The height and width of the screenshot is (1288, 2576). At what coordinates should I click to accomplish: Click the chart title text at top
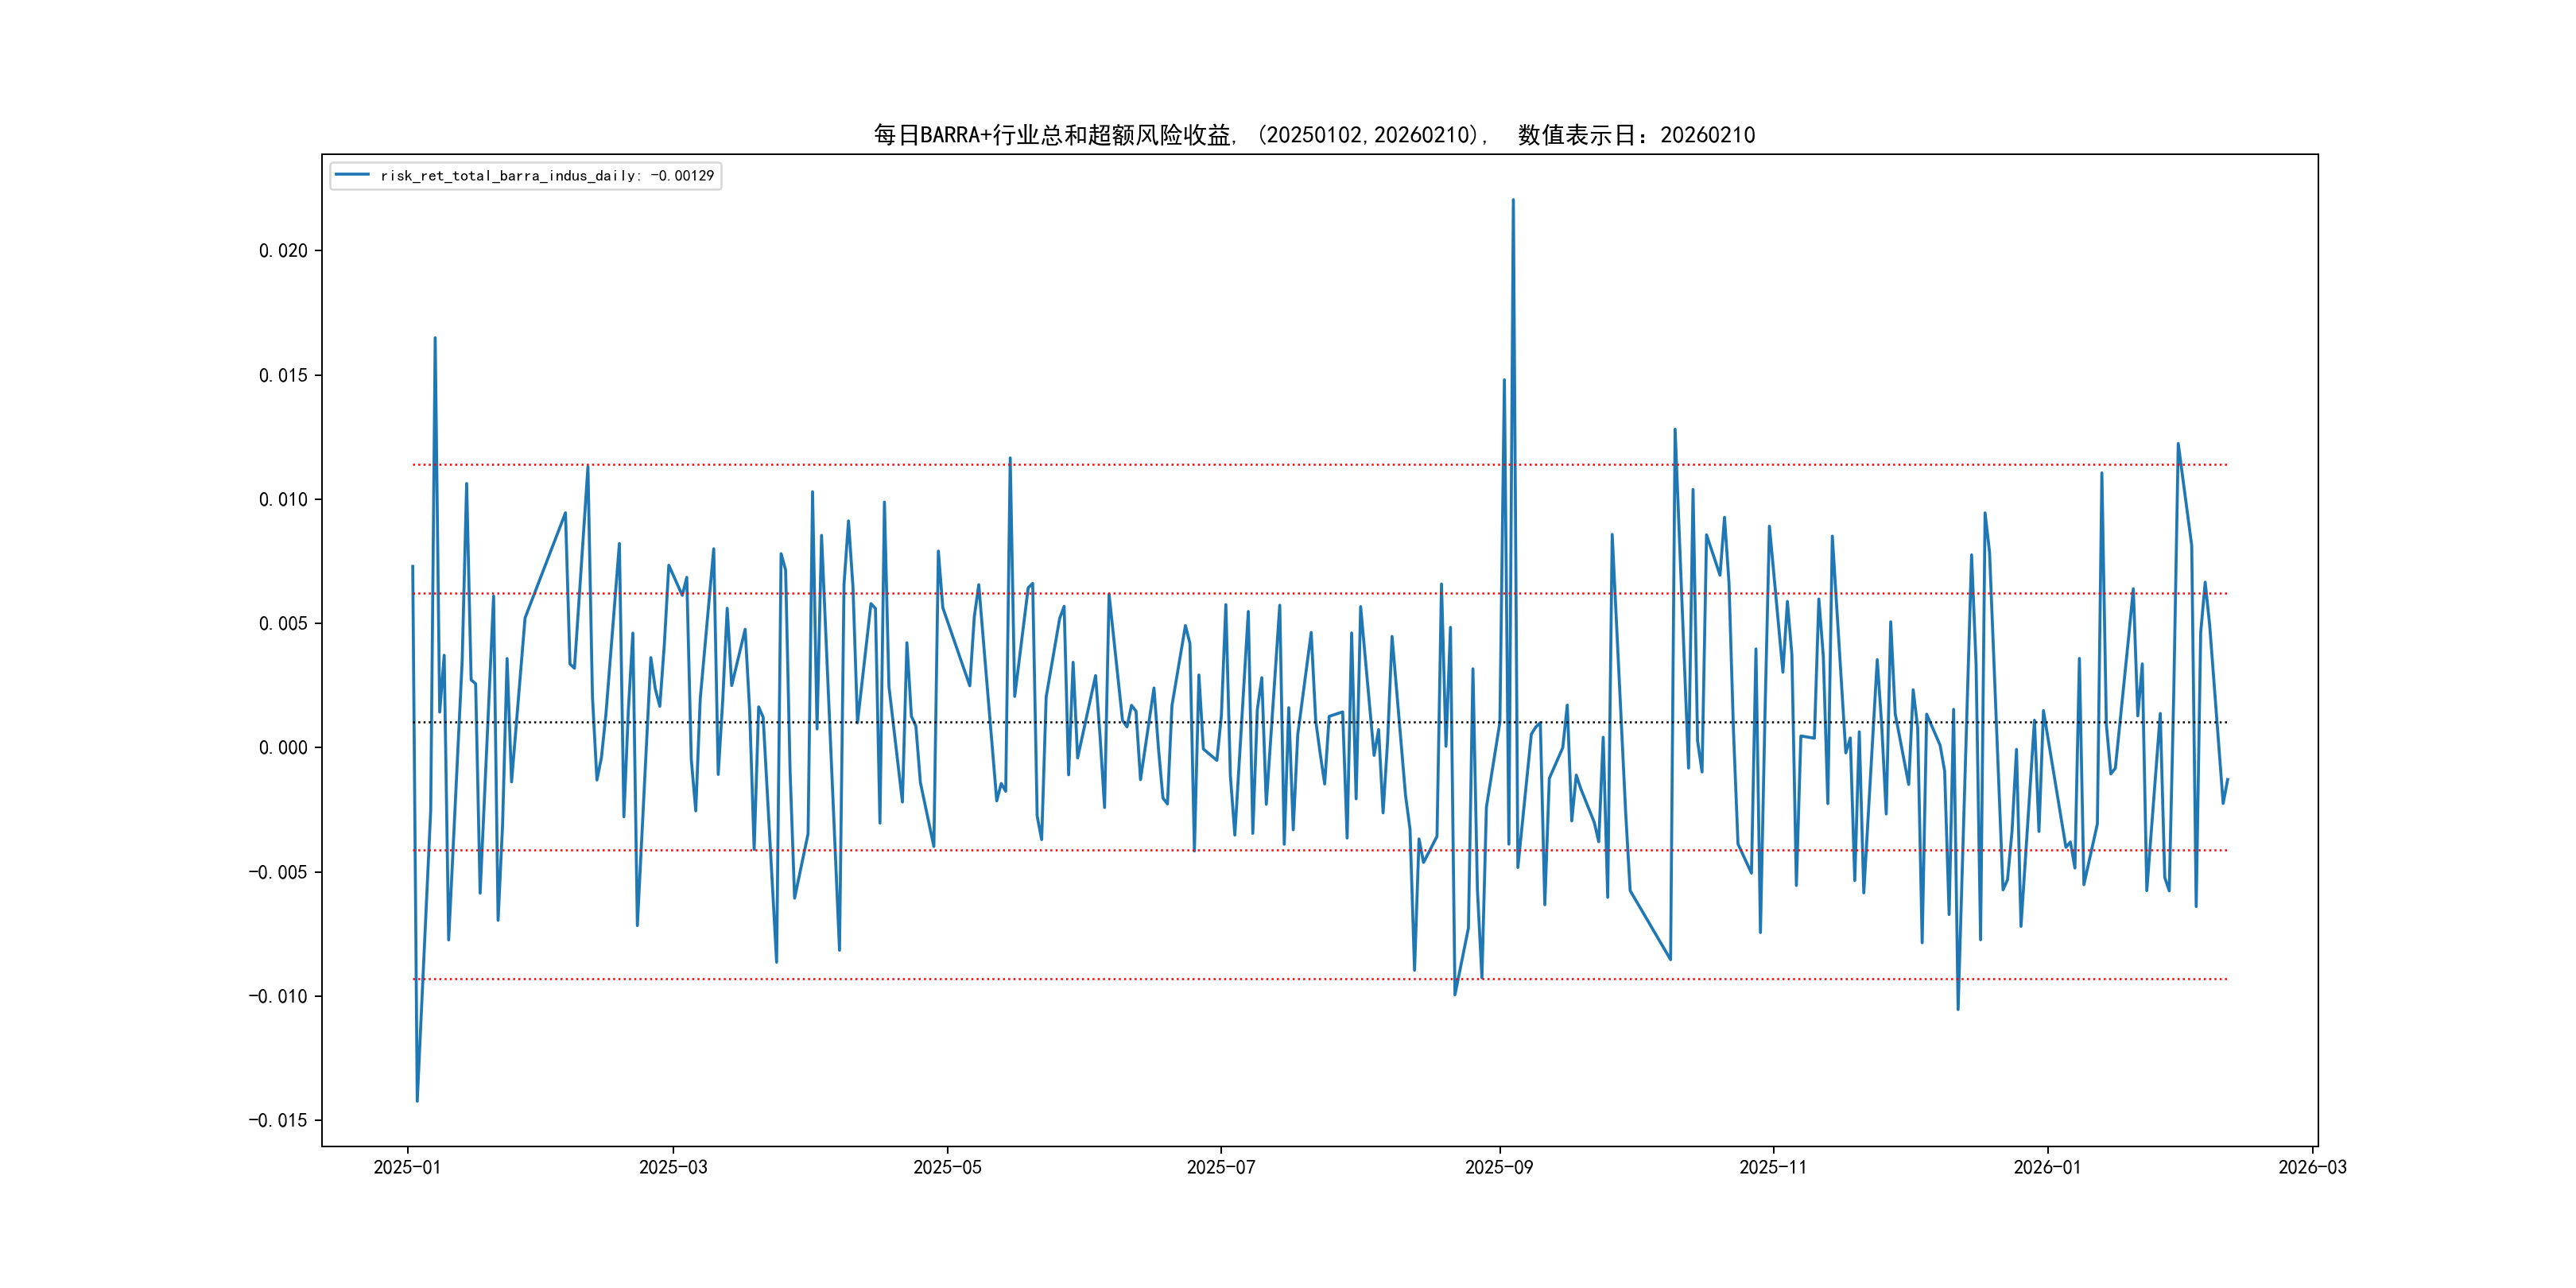pos(1314,135)
